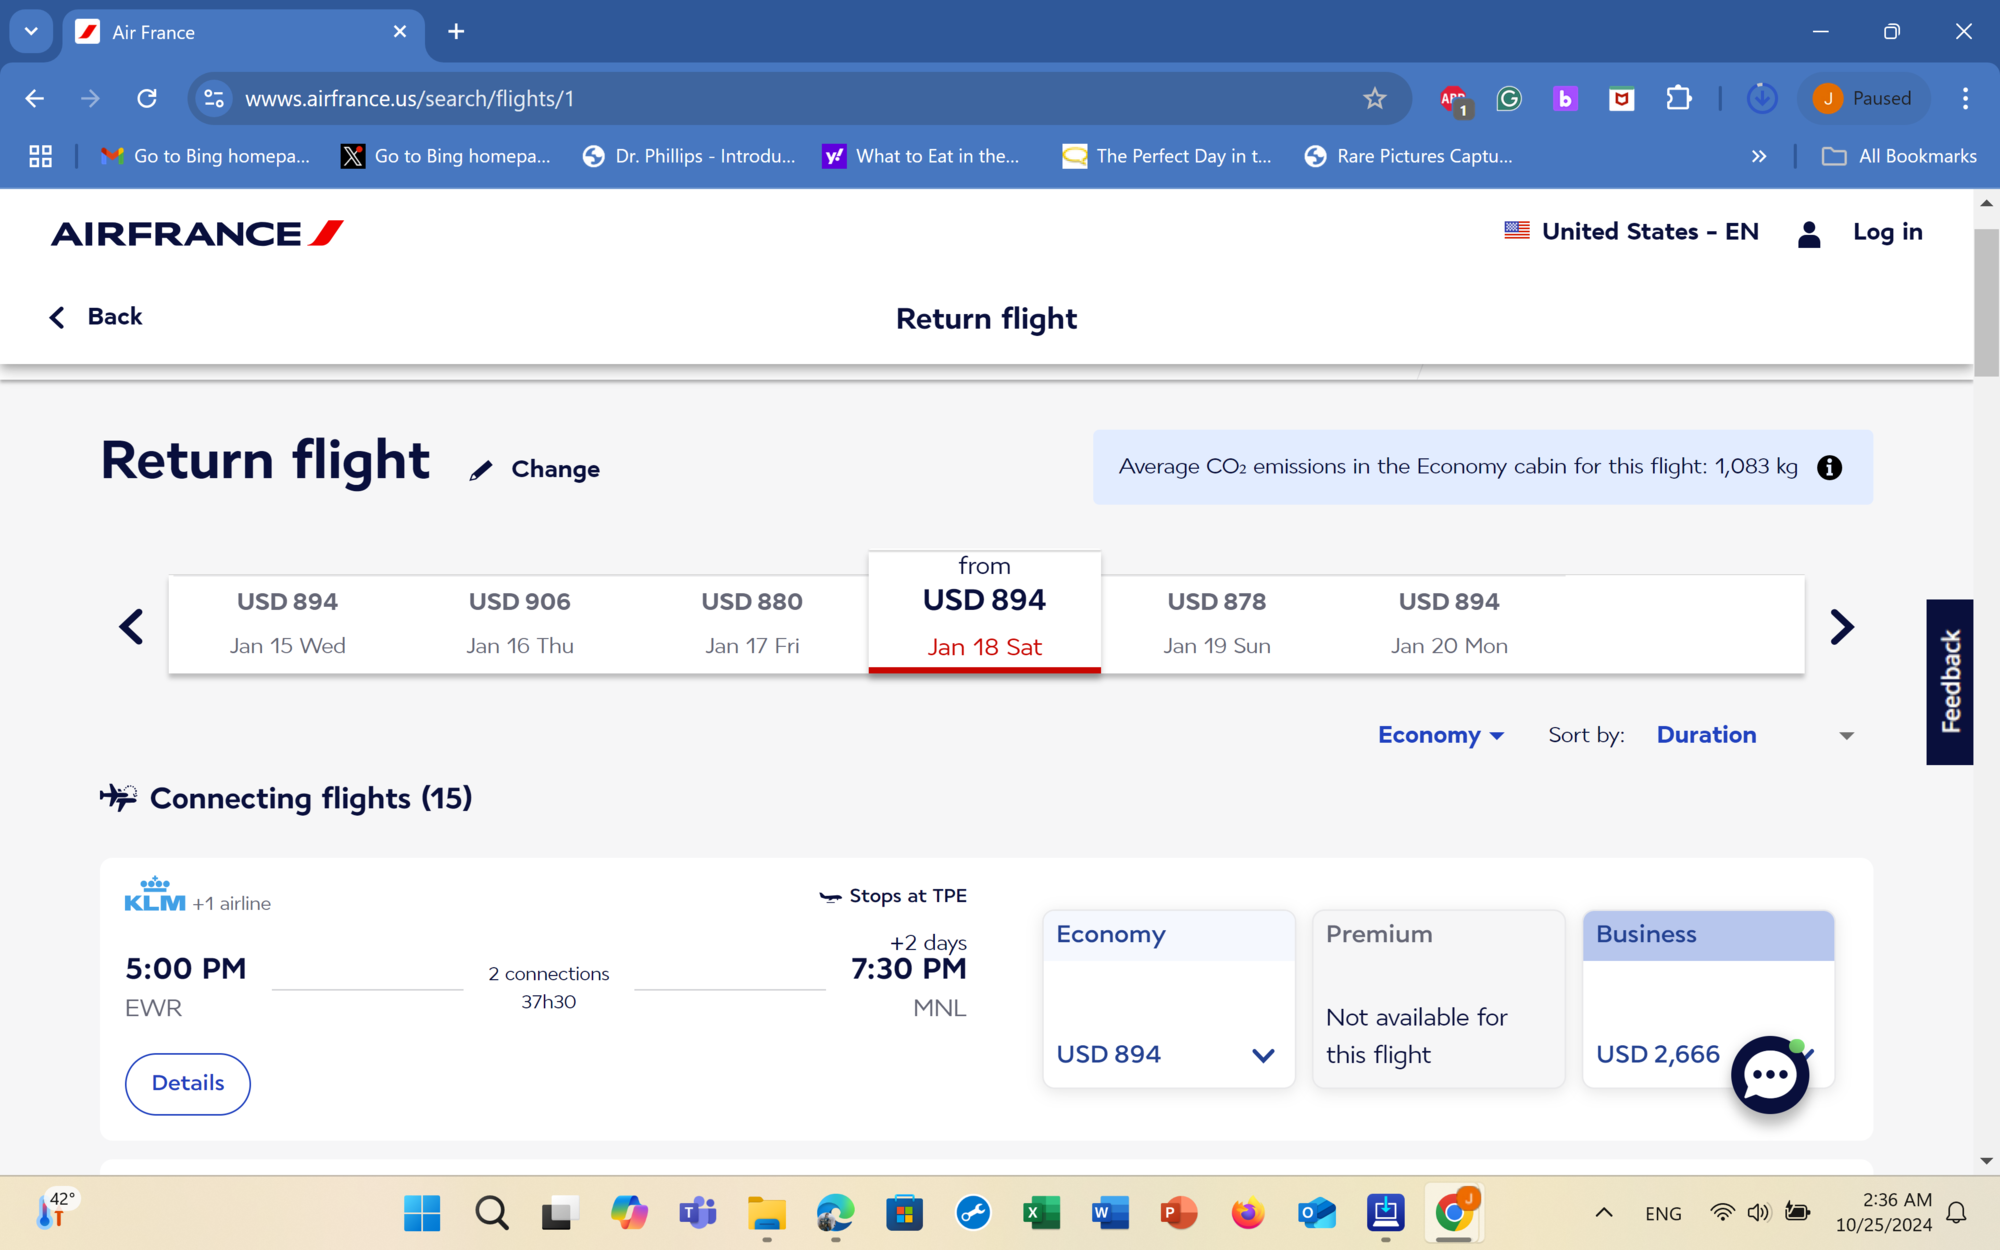2000x1250 pixels.
Task: Open the Economy cabin dropdown
Action: pyautogui.click(x=1440, y=735)
